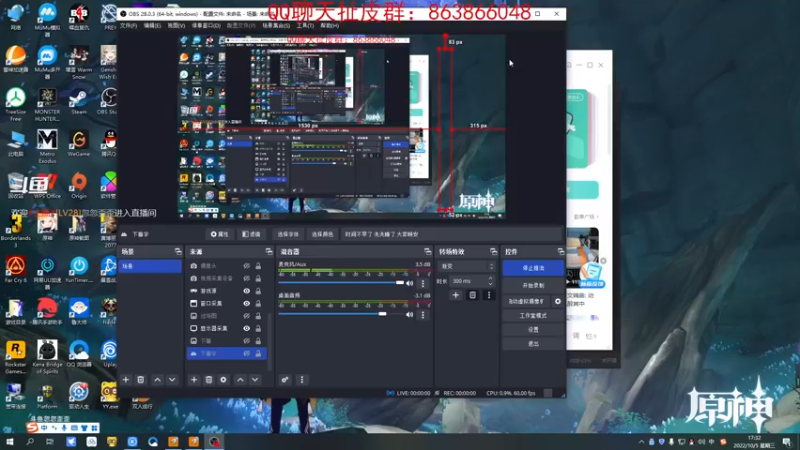
Task: Pop out the 转场特效 dock panel
Action: click(x=493, y=252)
